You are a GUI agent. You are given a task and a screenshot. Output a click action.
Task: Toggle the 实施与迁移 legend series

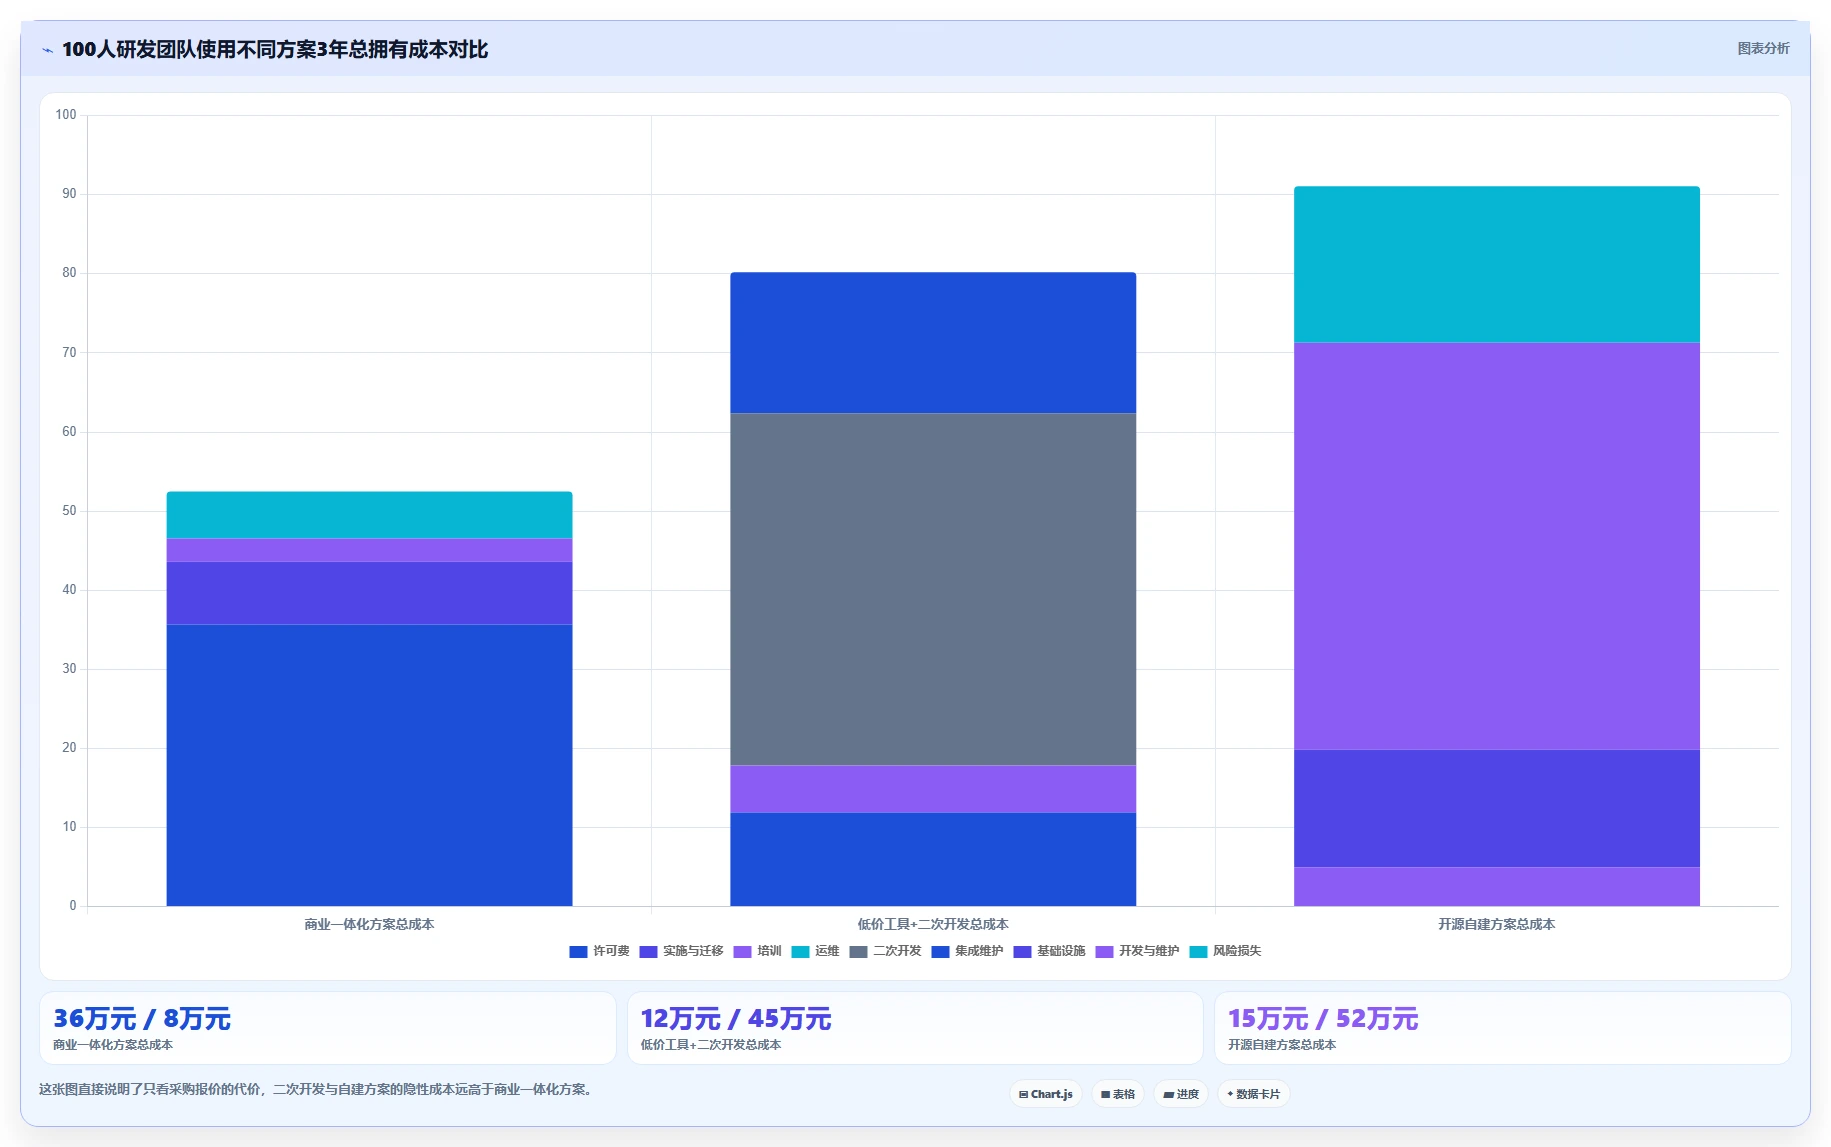[681, 951]
